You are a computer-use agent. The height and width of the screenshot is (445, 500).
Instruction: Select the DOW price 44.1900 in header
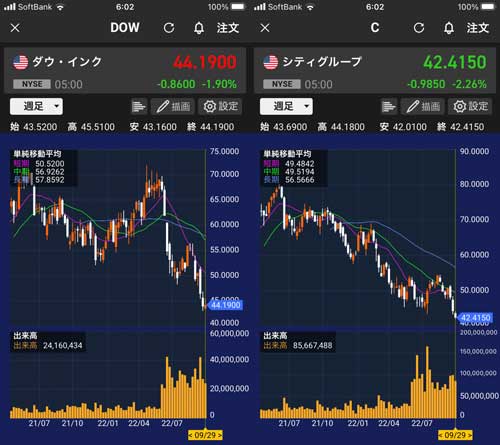point(205,62)
